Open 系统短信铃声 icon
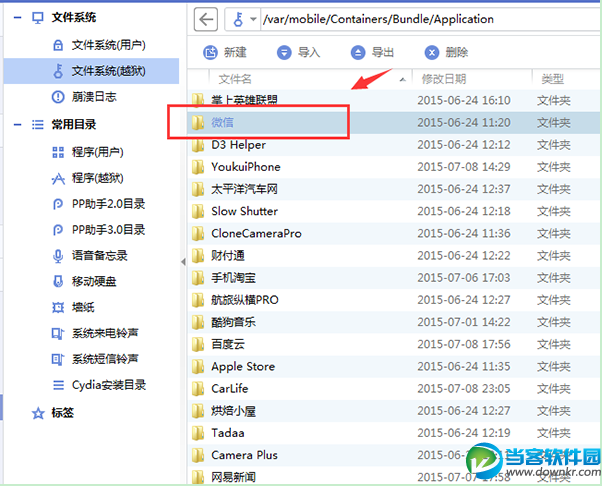Viewport: 602px width, 486px height. click(58, 359)
